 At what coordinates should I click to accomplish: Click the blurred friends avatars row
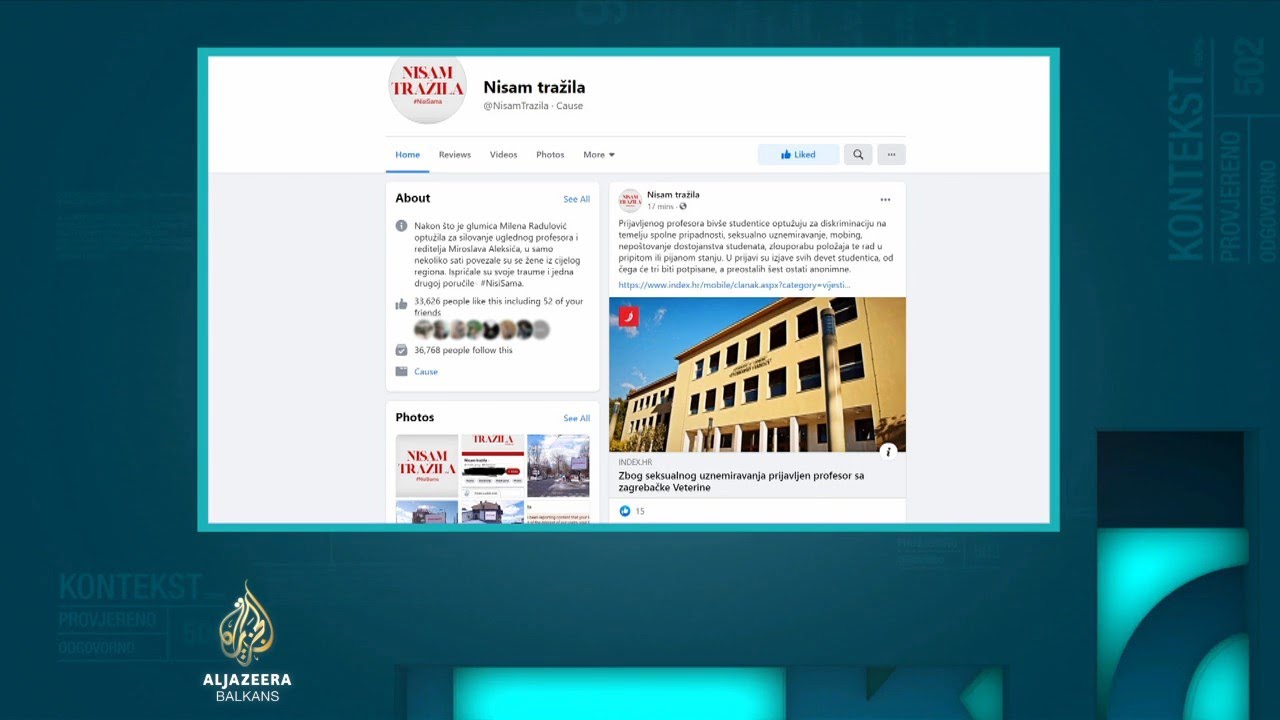click(482, 329)
